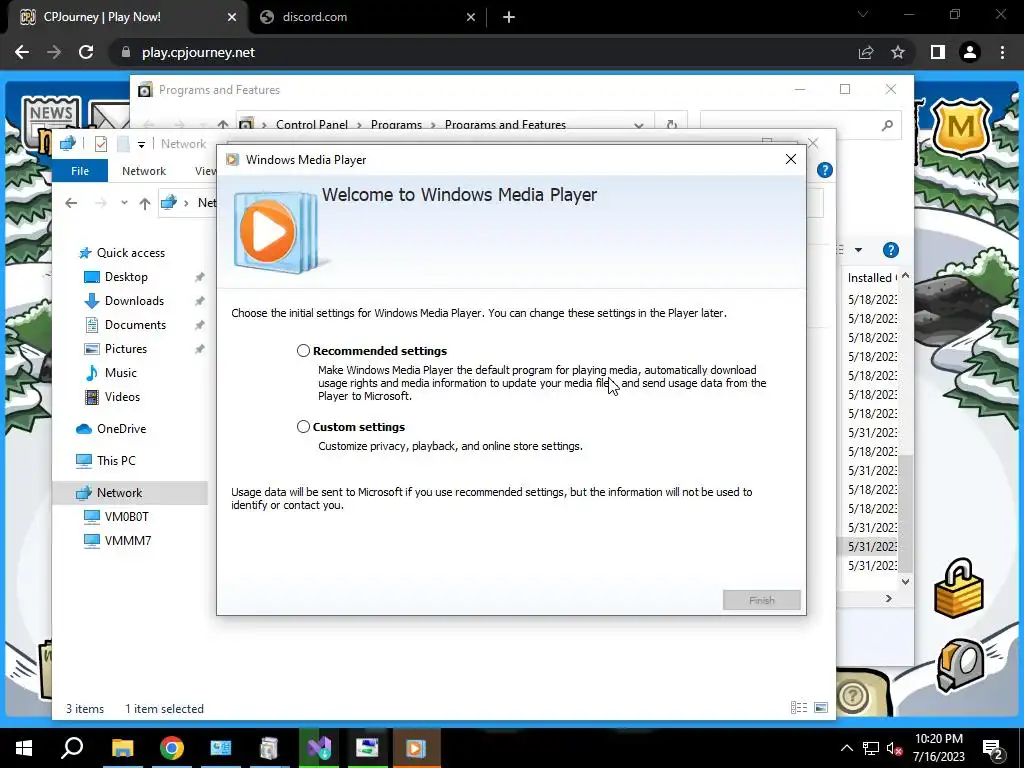Click the measuring tape edit icon in game
The image size is (1024, 768).
point(960,666)
